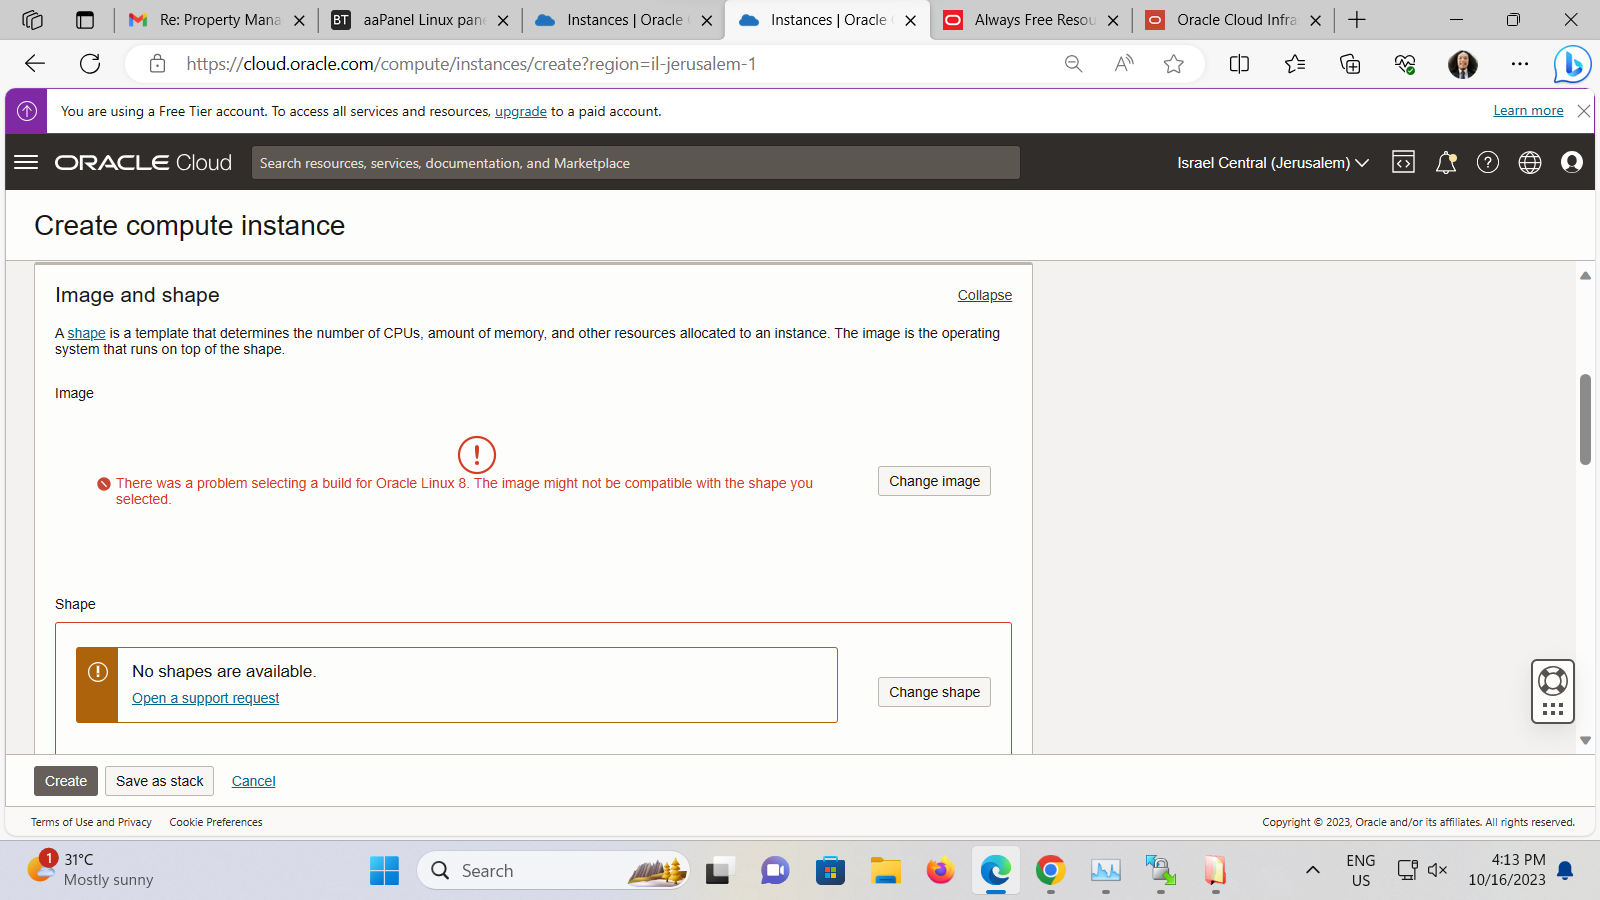This screenshot has height=900, width=1600.
Task: Activate Read aloud icon
Action: (1124, 64)
